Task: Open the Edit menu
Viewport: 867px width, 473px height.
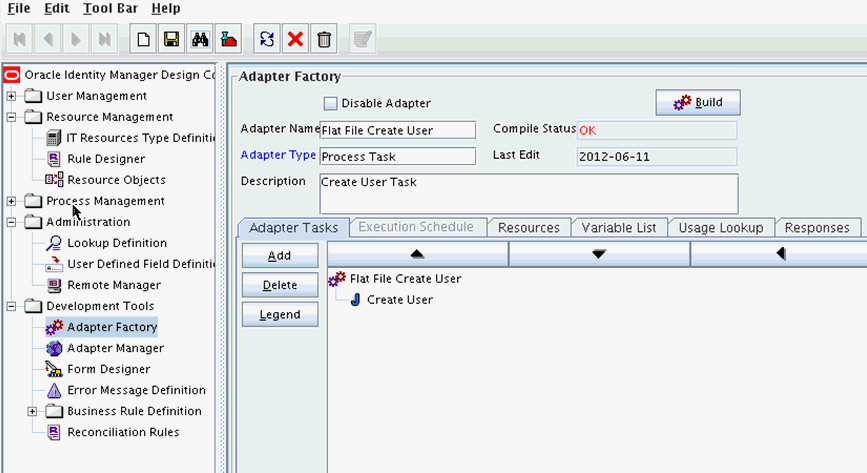Action: pos(56,9)
